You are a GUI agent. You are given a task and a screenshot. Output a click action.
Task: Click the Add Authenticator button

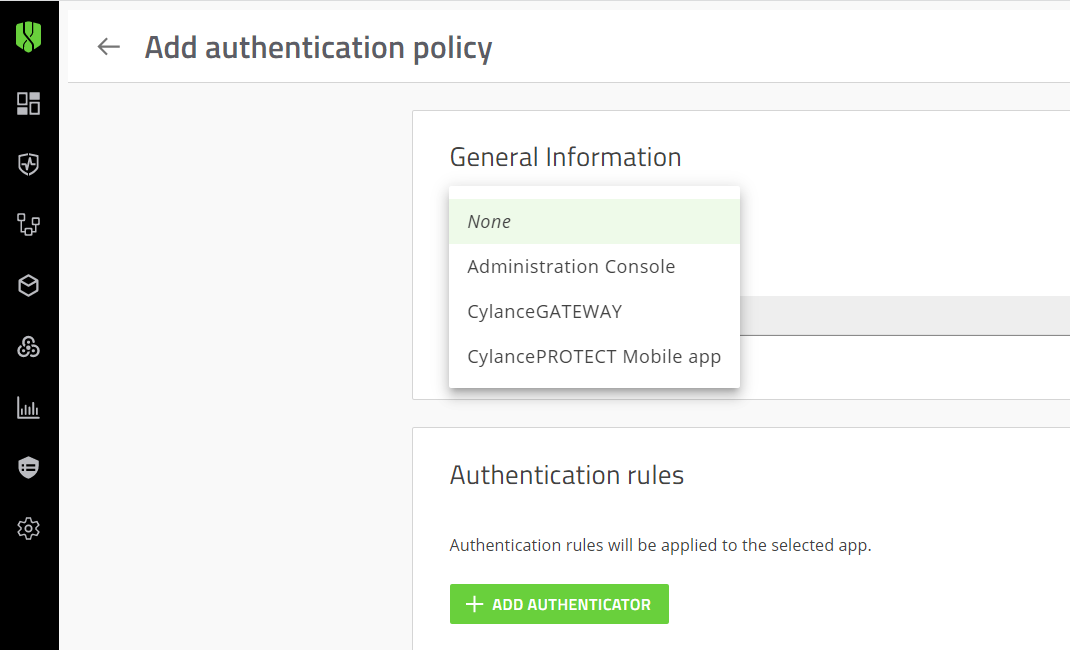pyautogui.click(x=559, y=604)
